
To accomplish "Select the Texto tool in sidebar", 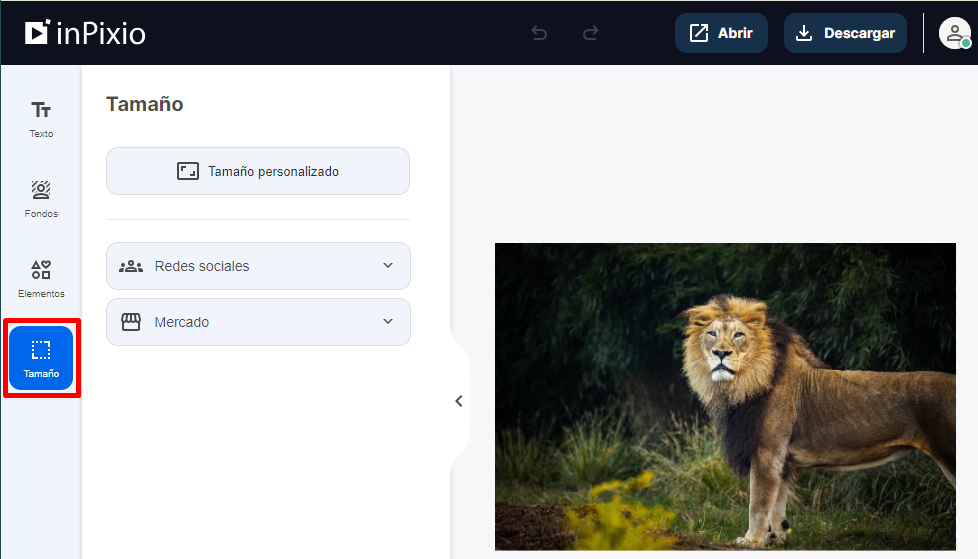I will coord(41,118).
